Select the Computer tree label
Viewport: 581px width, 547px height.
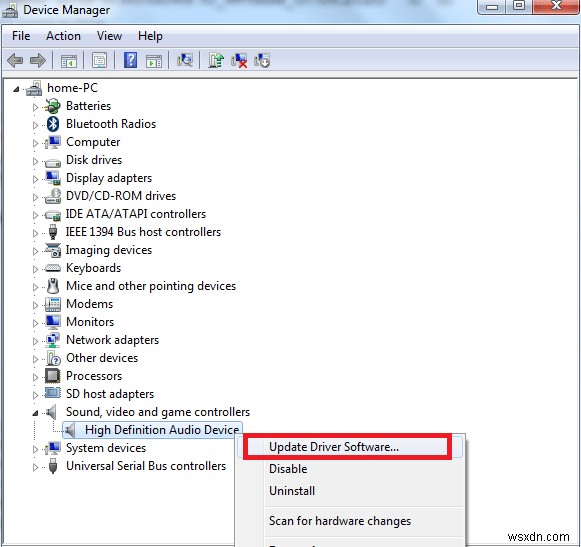point(93,142)
